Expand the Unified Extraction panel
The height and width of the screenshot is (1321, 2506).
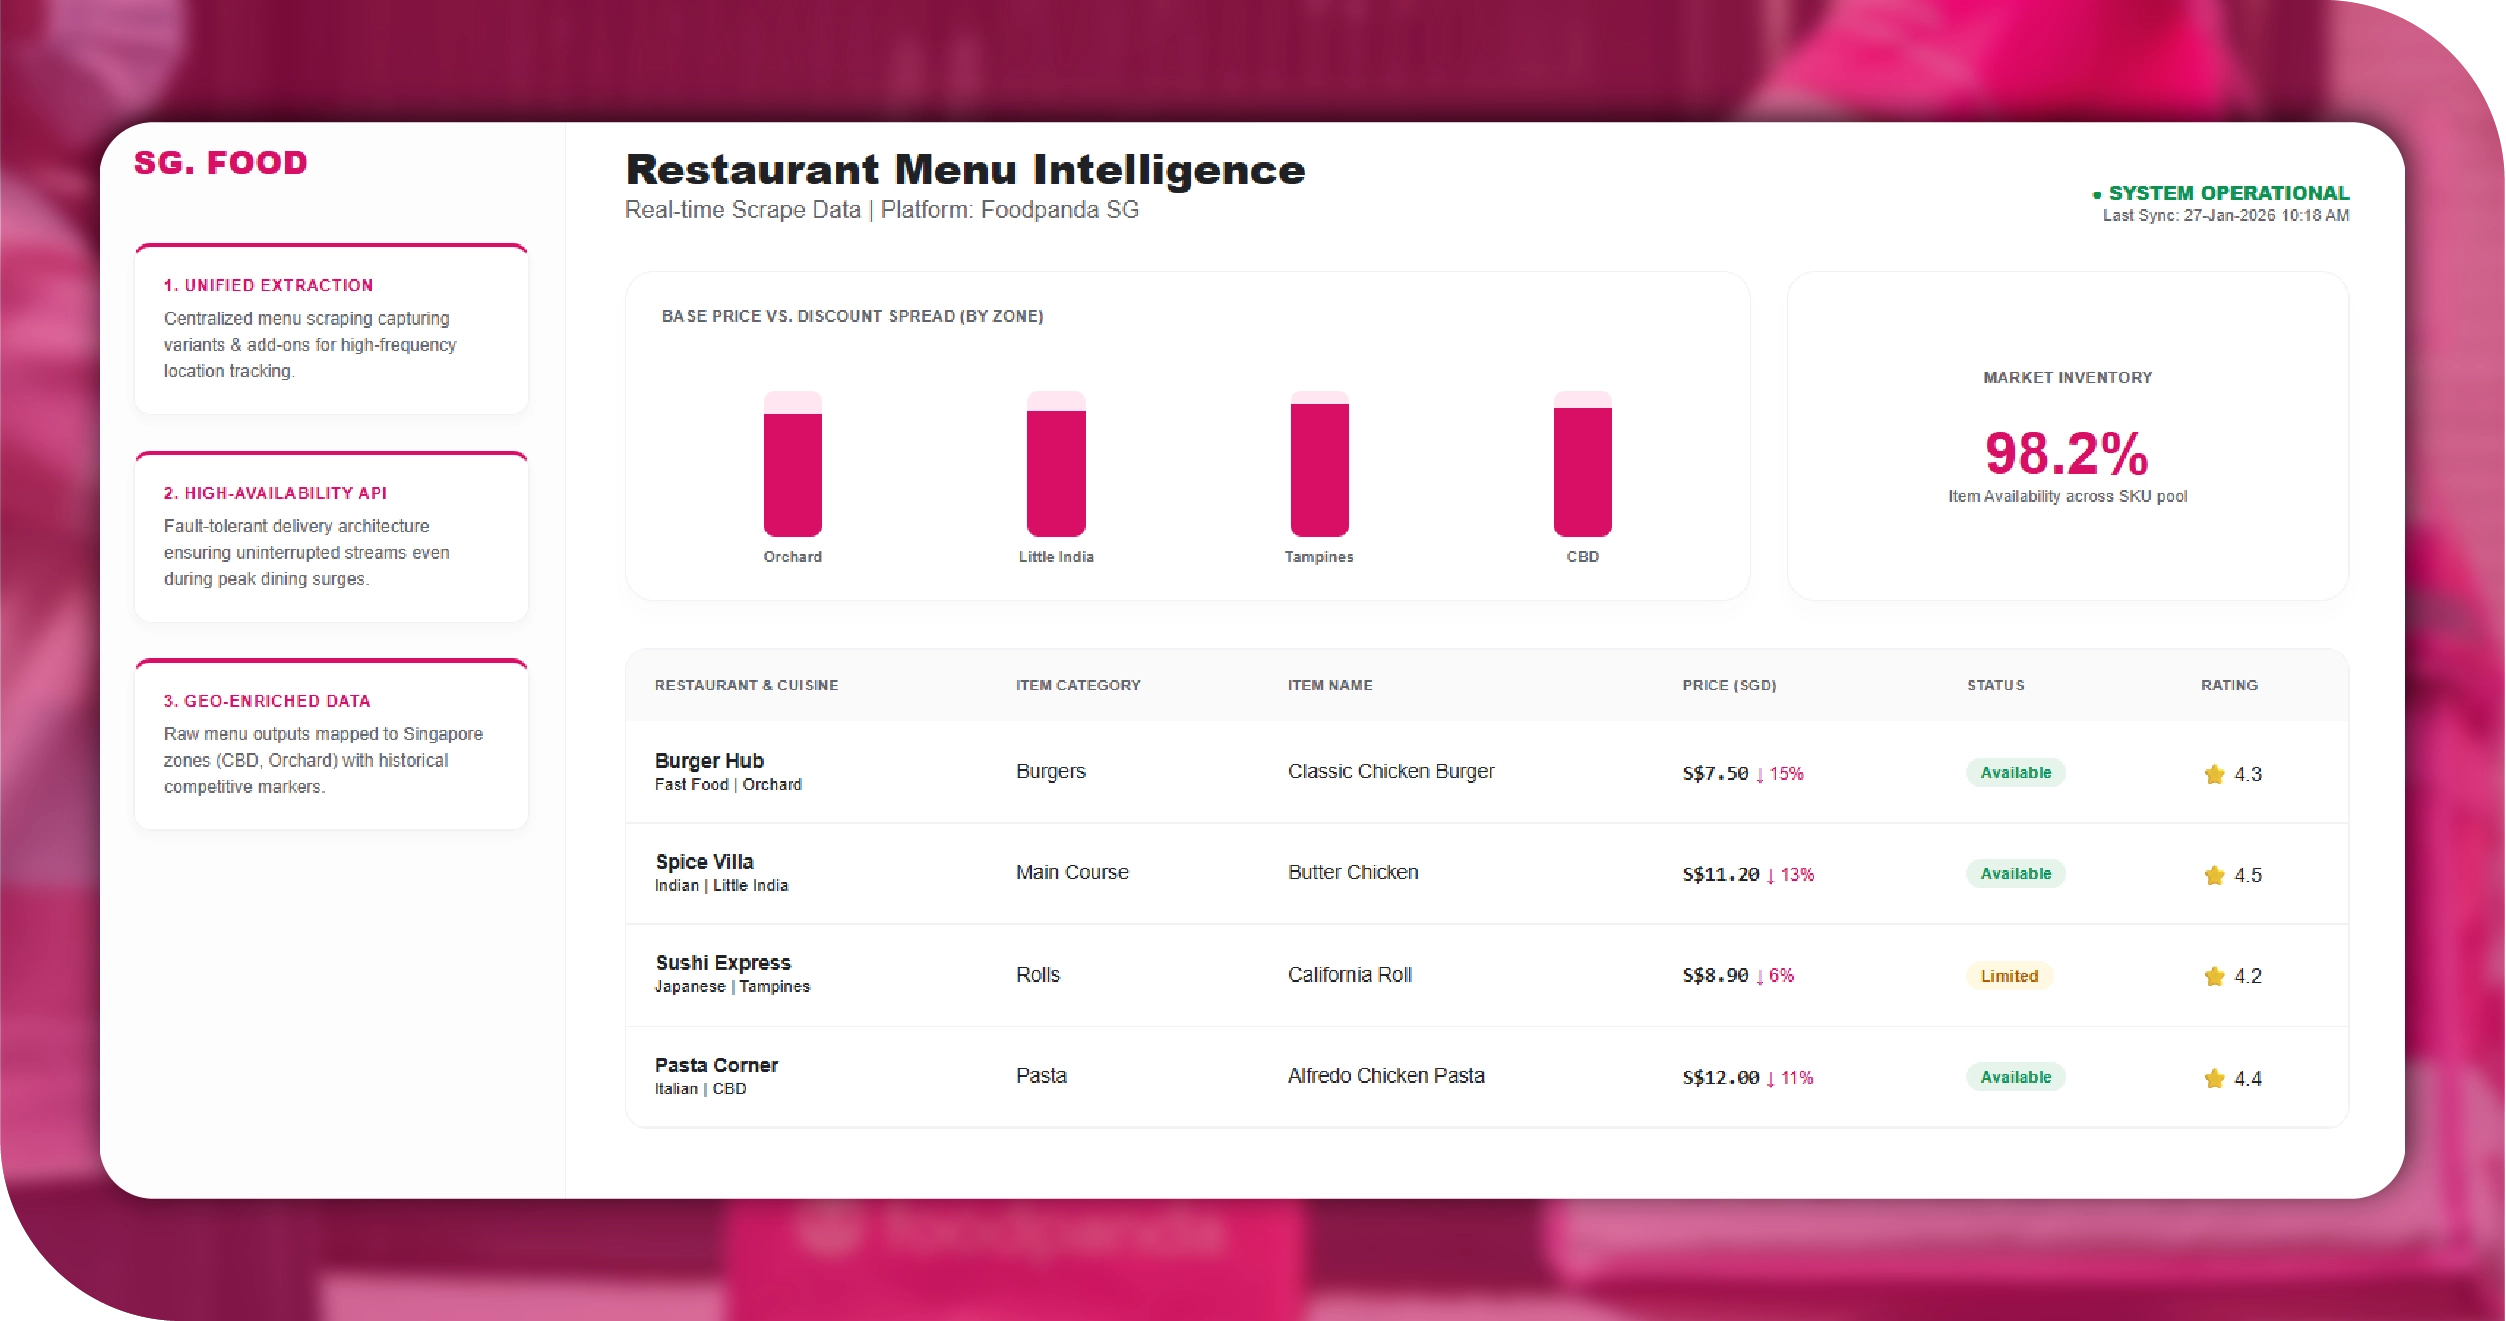click(330, 330)
